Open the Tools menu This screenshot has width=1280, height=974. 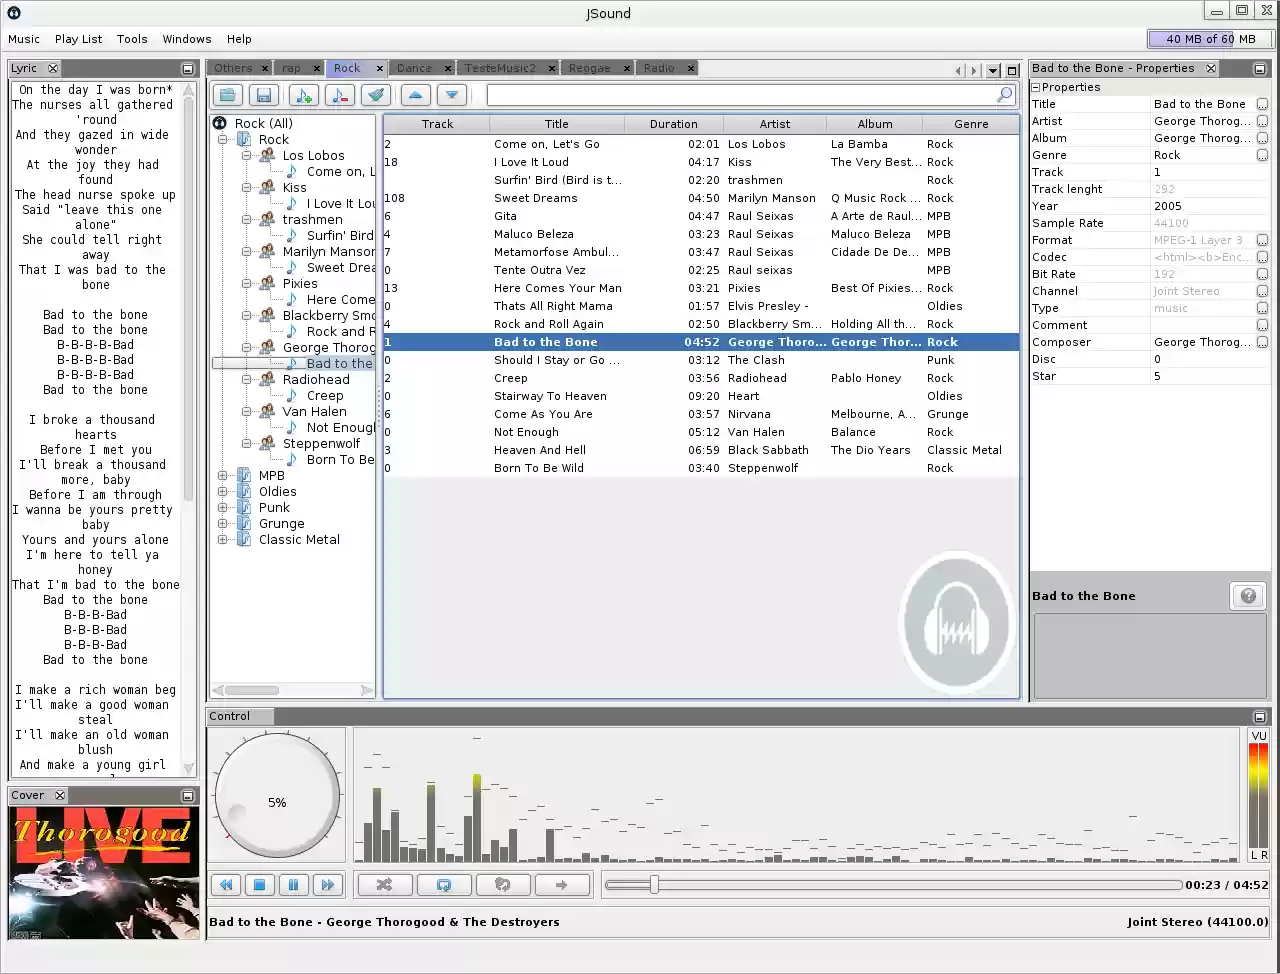point(132,39)
